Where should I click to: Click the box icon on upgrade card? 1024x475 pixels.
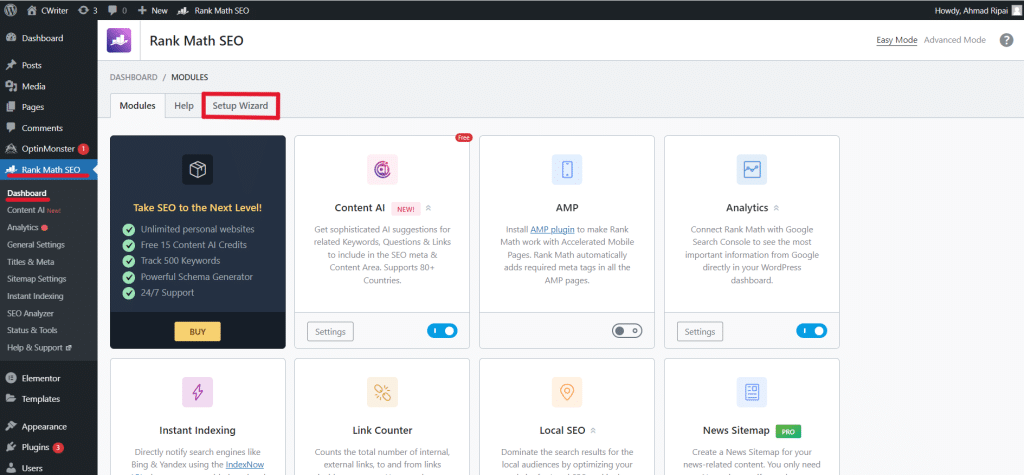tap(197, 170)
